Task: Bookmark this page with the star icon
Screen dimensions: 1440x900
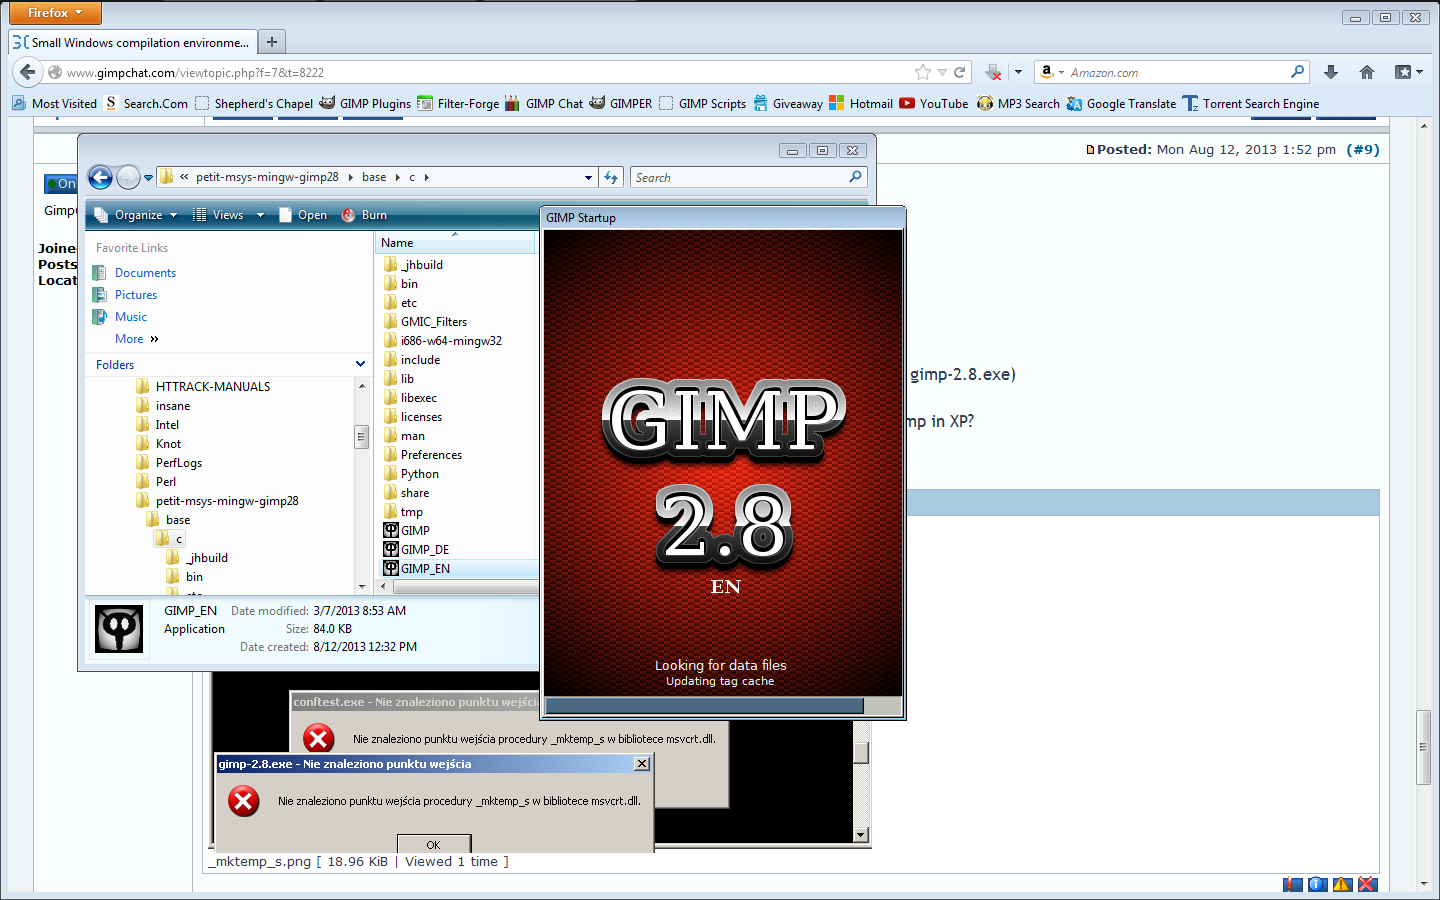Action: pos(922,72)
